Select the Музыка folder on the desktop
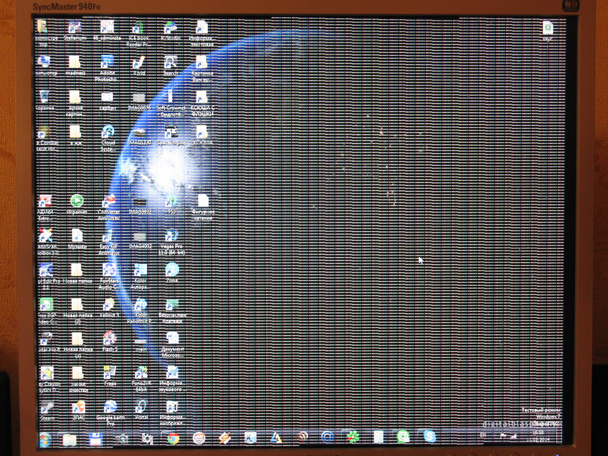 tap(76, 236)
